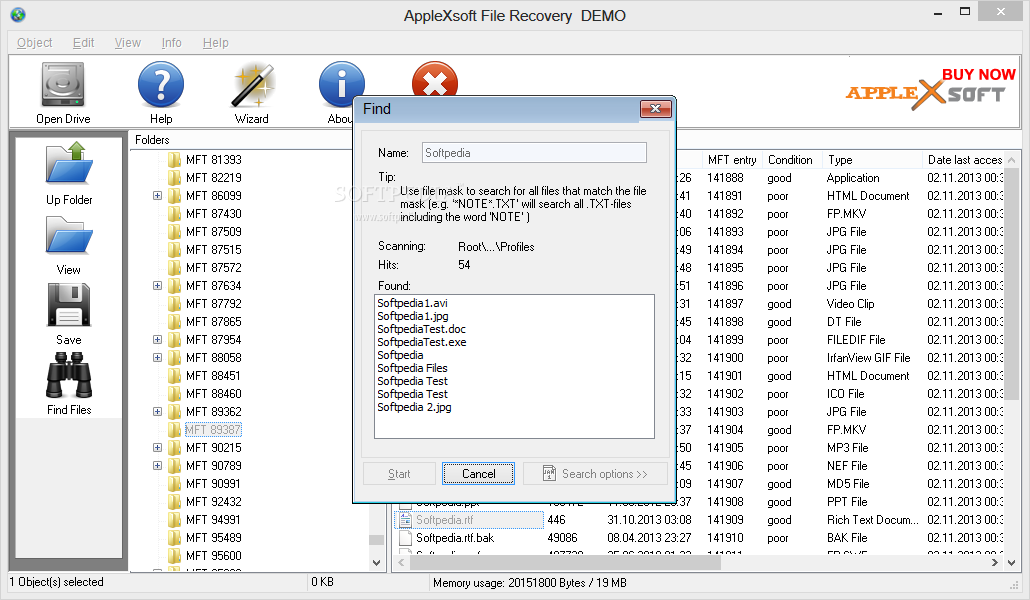Click the Save floppy disk icon

pos(69,305)
